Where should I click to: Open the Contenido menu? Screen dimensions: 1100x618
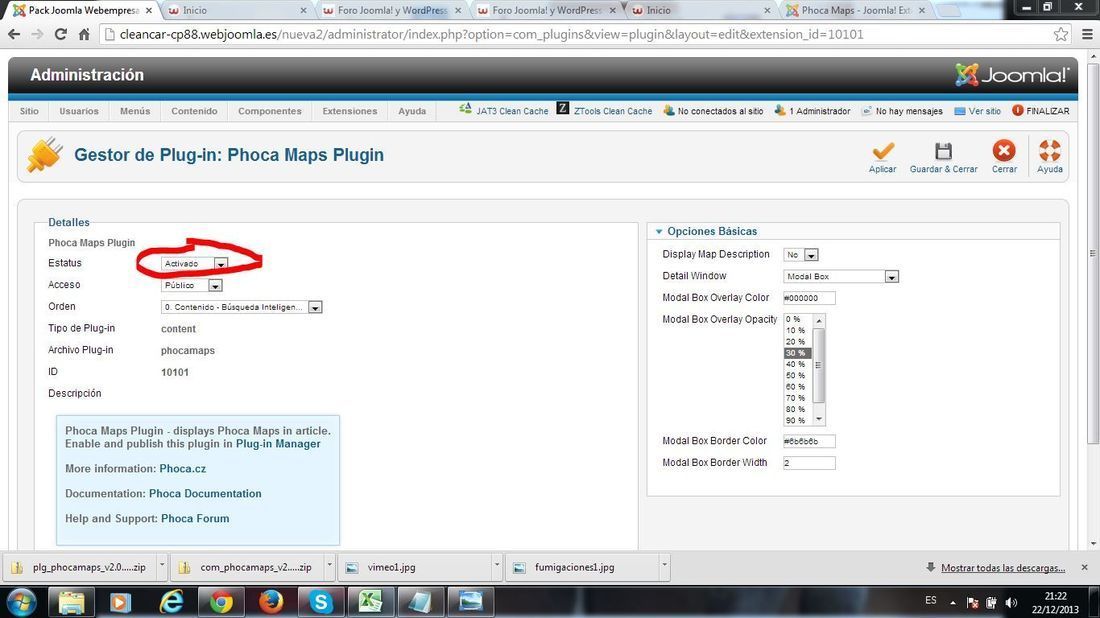tap(194, 111)
